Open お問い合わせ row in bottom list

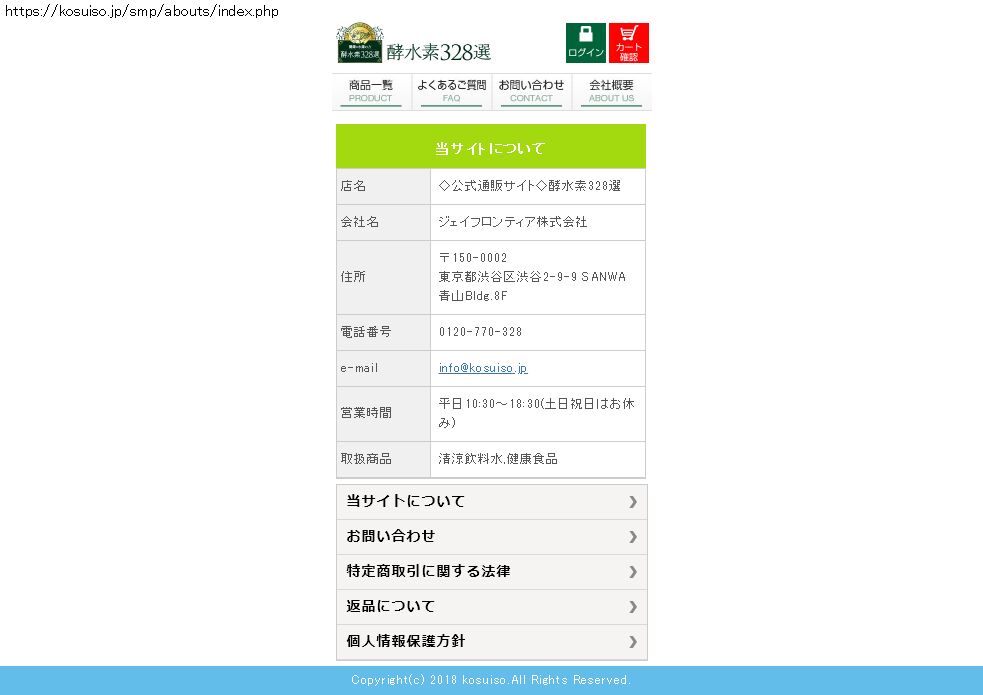pyautogui.click(x=492, y=536)
